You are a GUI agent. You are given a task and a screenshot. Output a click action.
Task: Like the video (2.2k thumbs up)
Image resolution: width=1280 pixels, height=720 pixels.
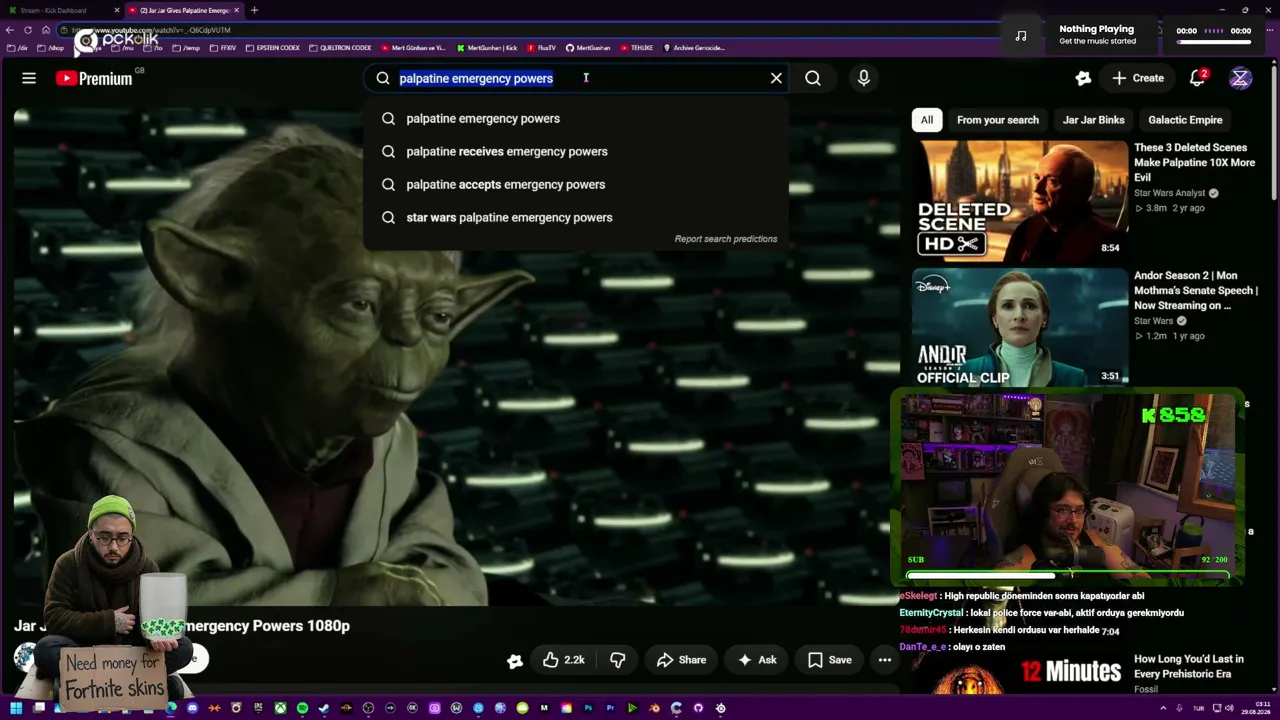pos(563,660)
